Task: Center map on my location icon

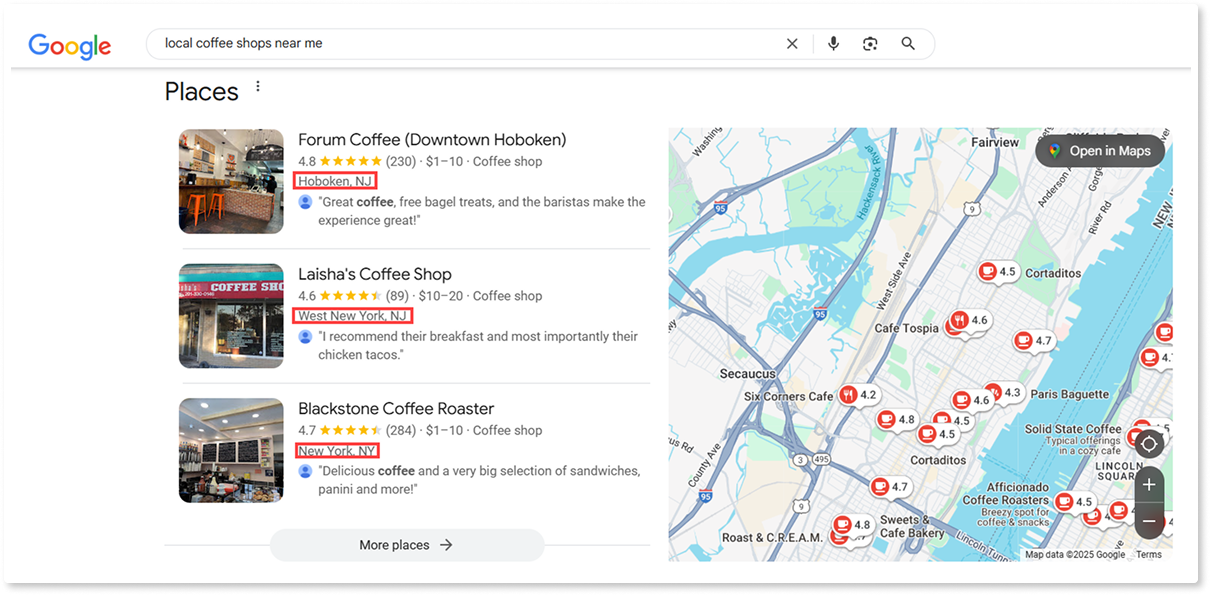Action: coord(1149,443)
